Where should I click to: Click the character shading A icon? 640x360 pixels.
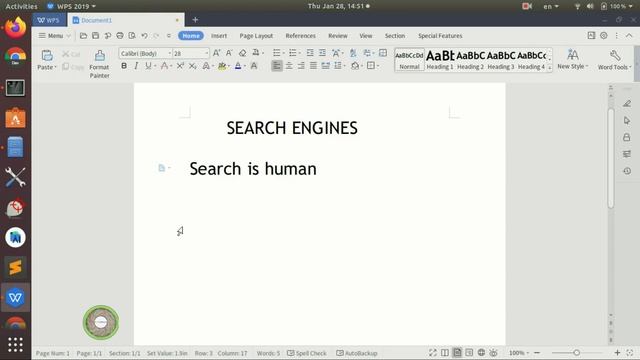[254, 66]
